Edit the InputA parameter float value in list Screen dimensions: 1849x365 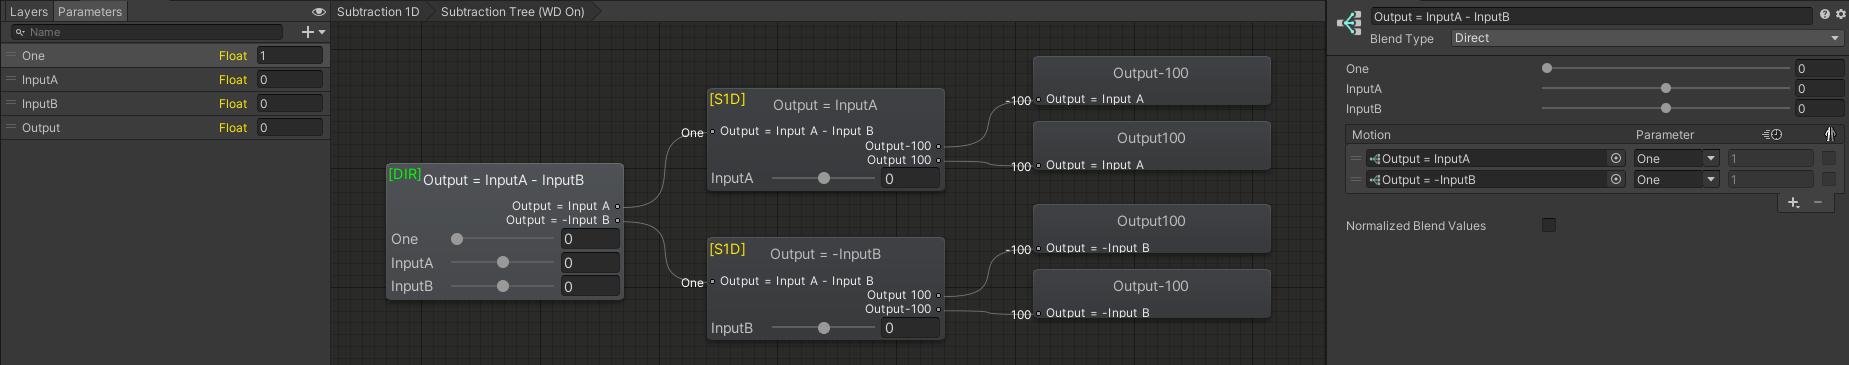point(290,80)
